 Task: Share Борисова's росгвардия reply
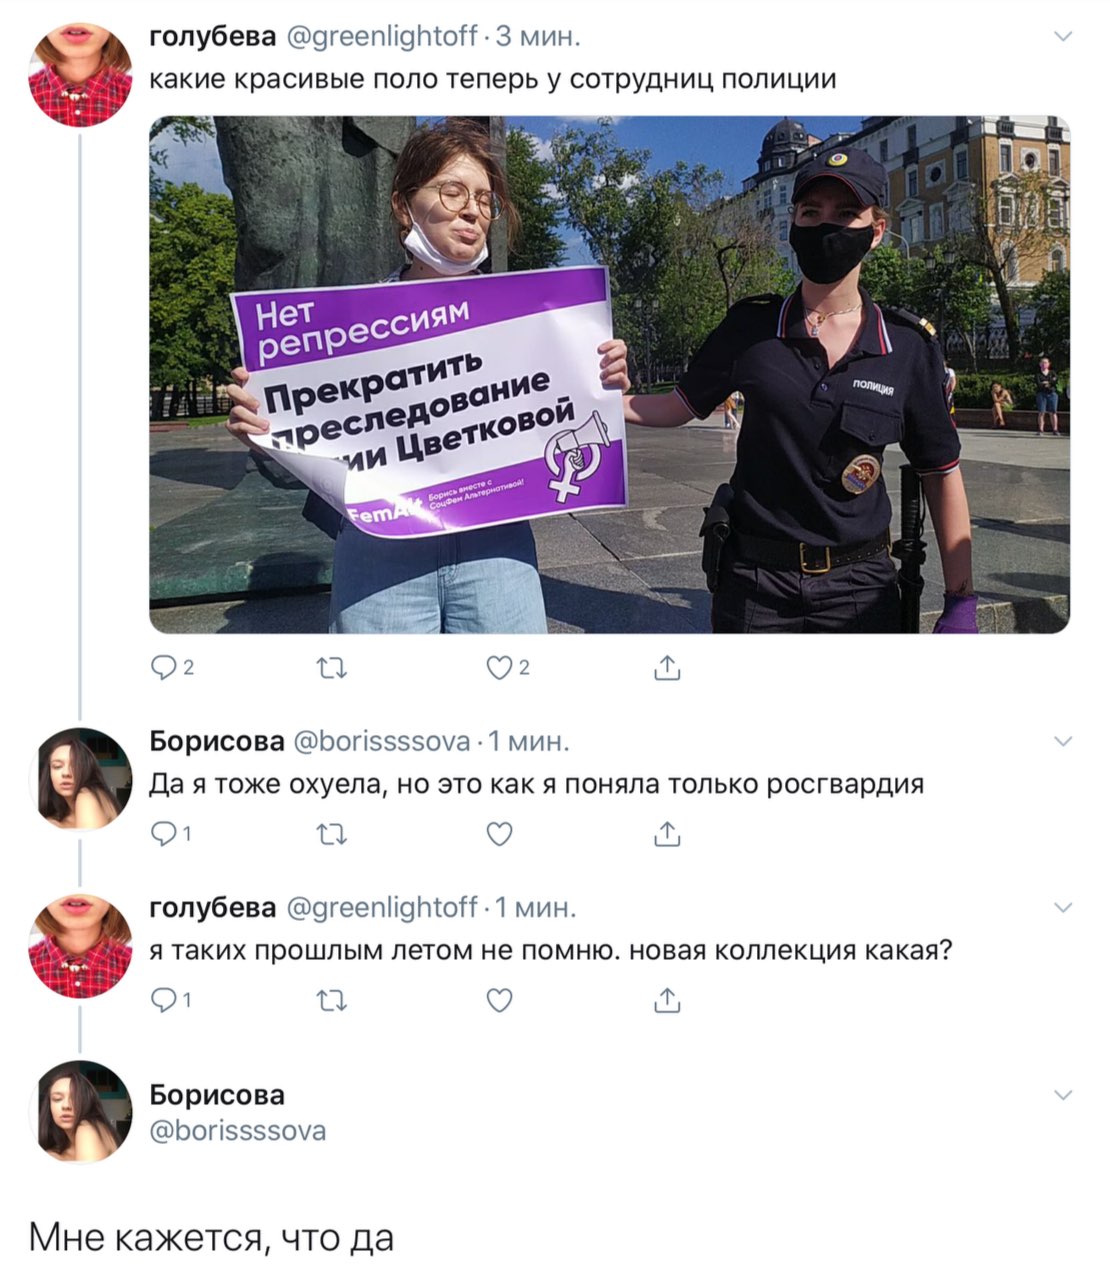(667, 833)
